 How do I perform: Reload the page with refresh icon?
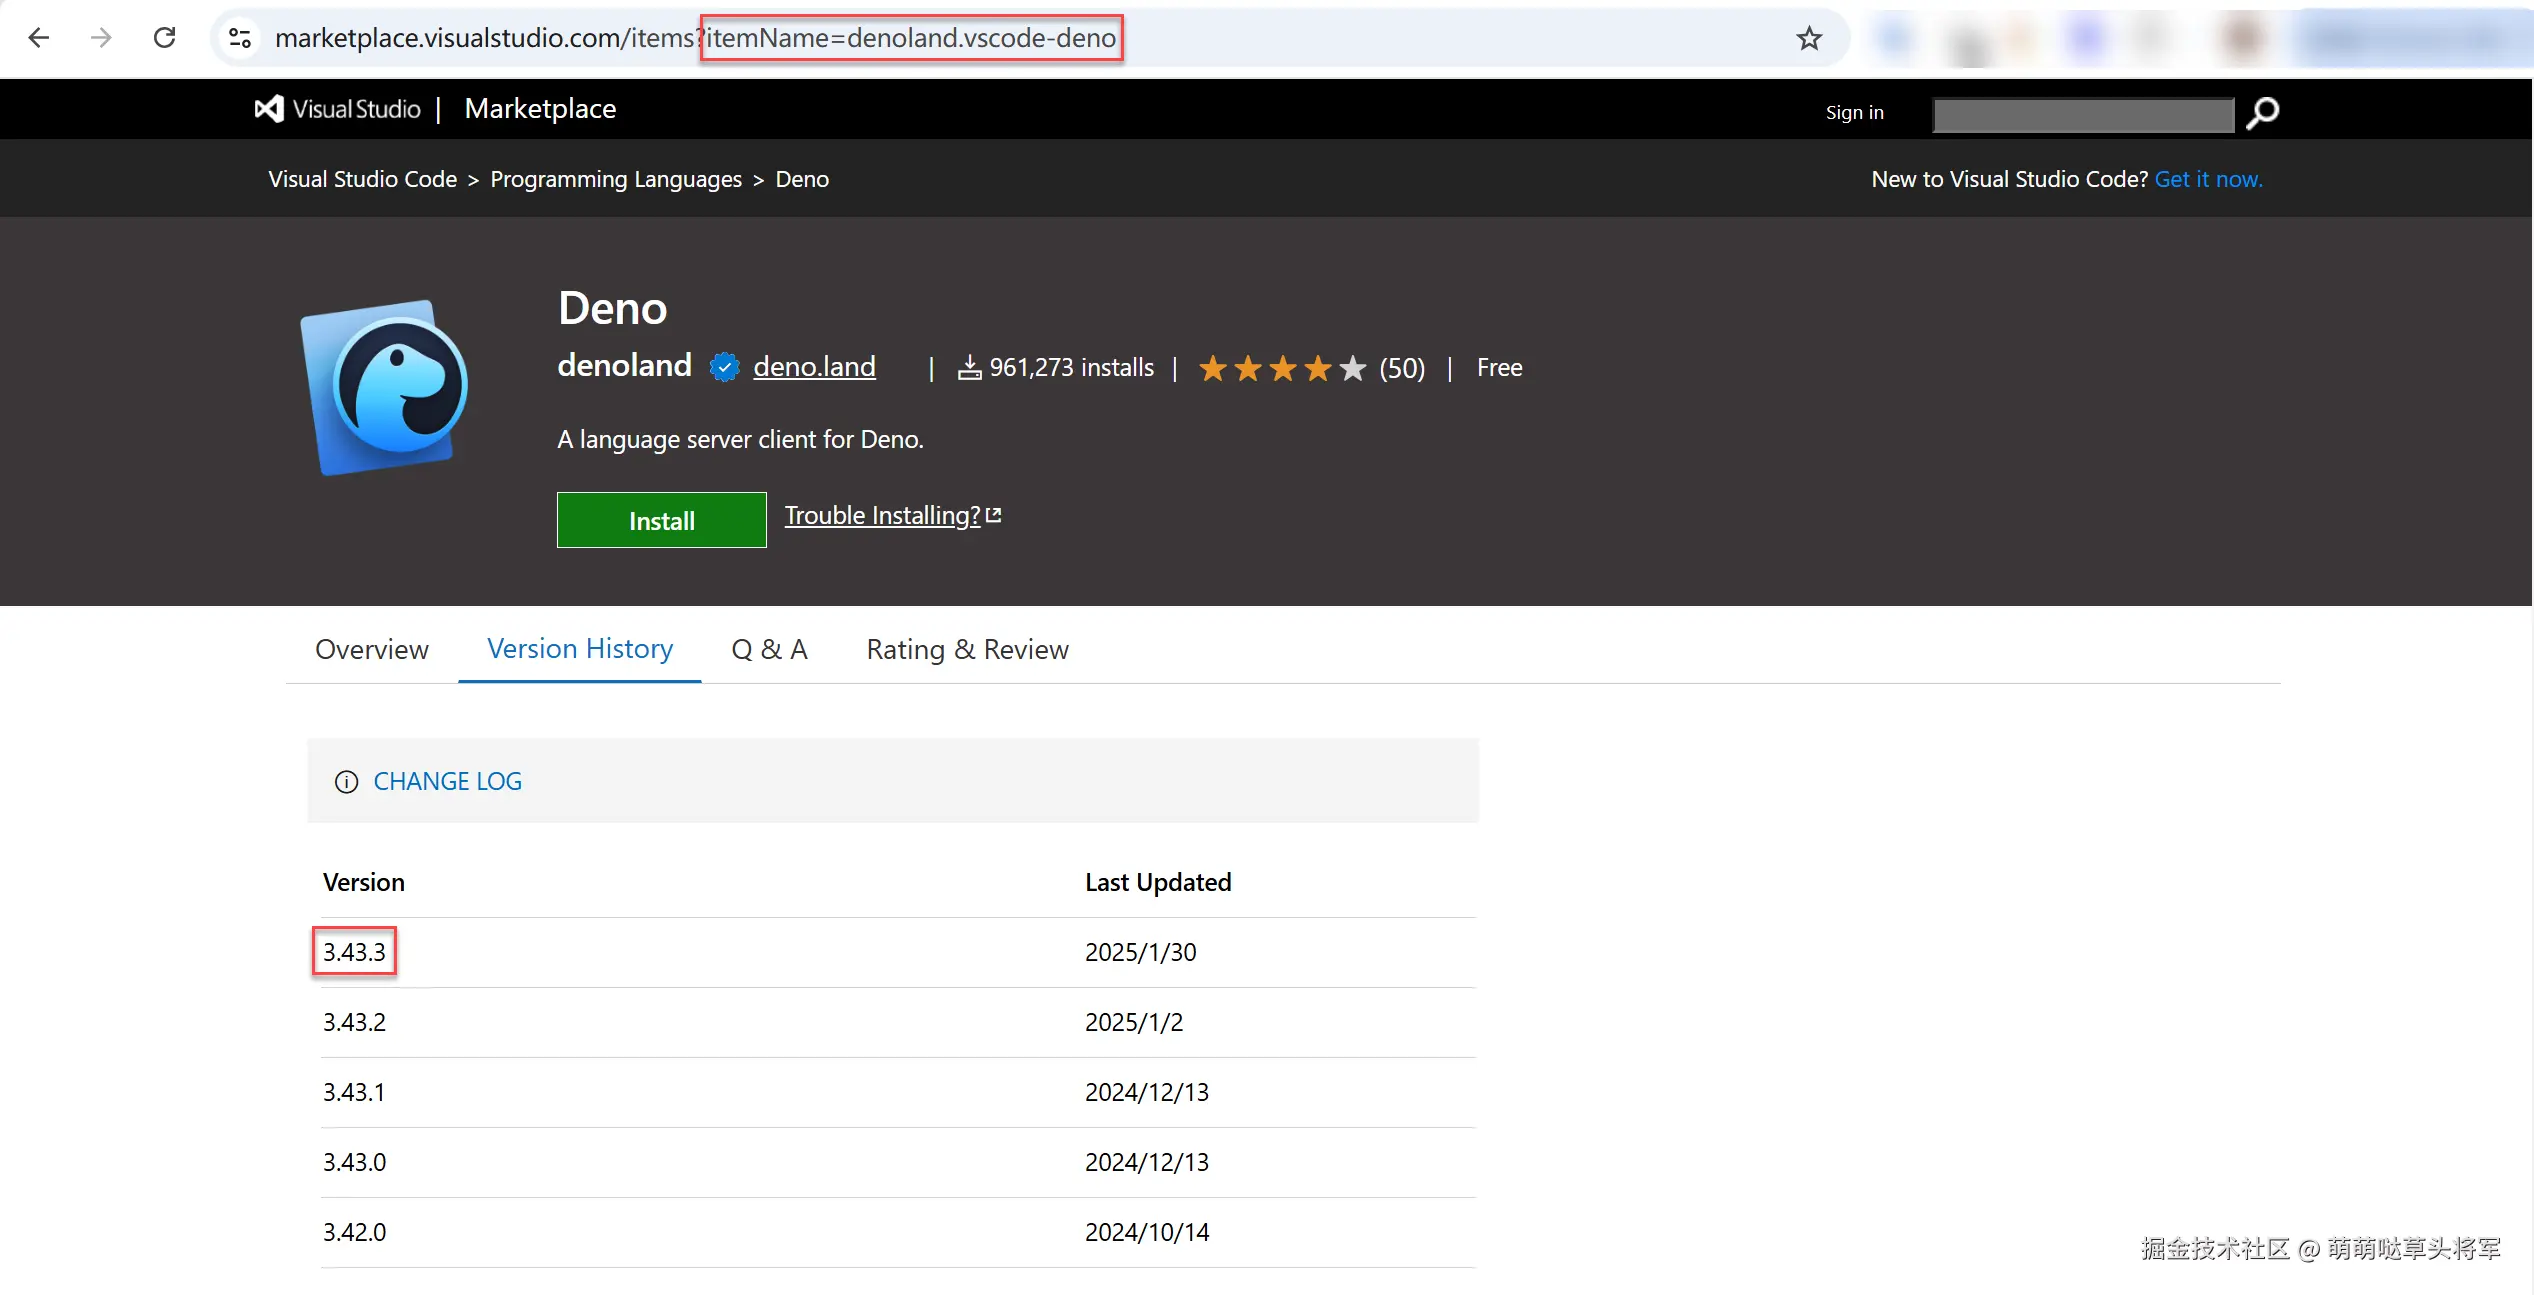165,38
